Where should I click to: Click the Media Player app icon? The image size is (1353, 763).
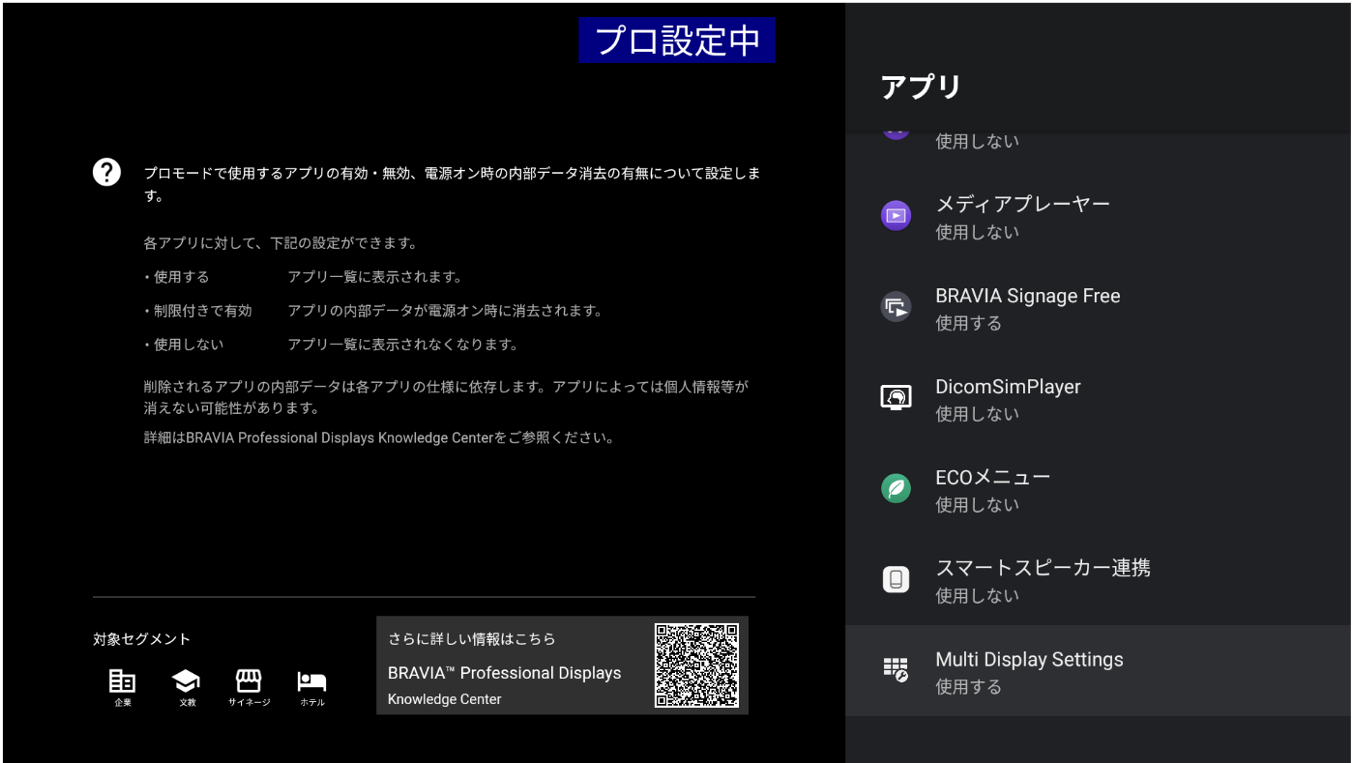click(896, 216)
